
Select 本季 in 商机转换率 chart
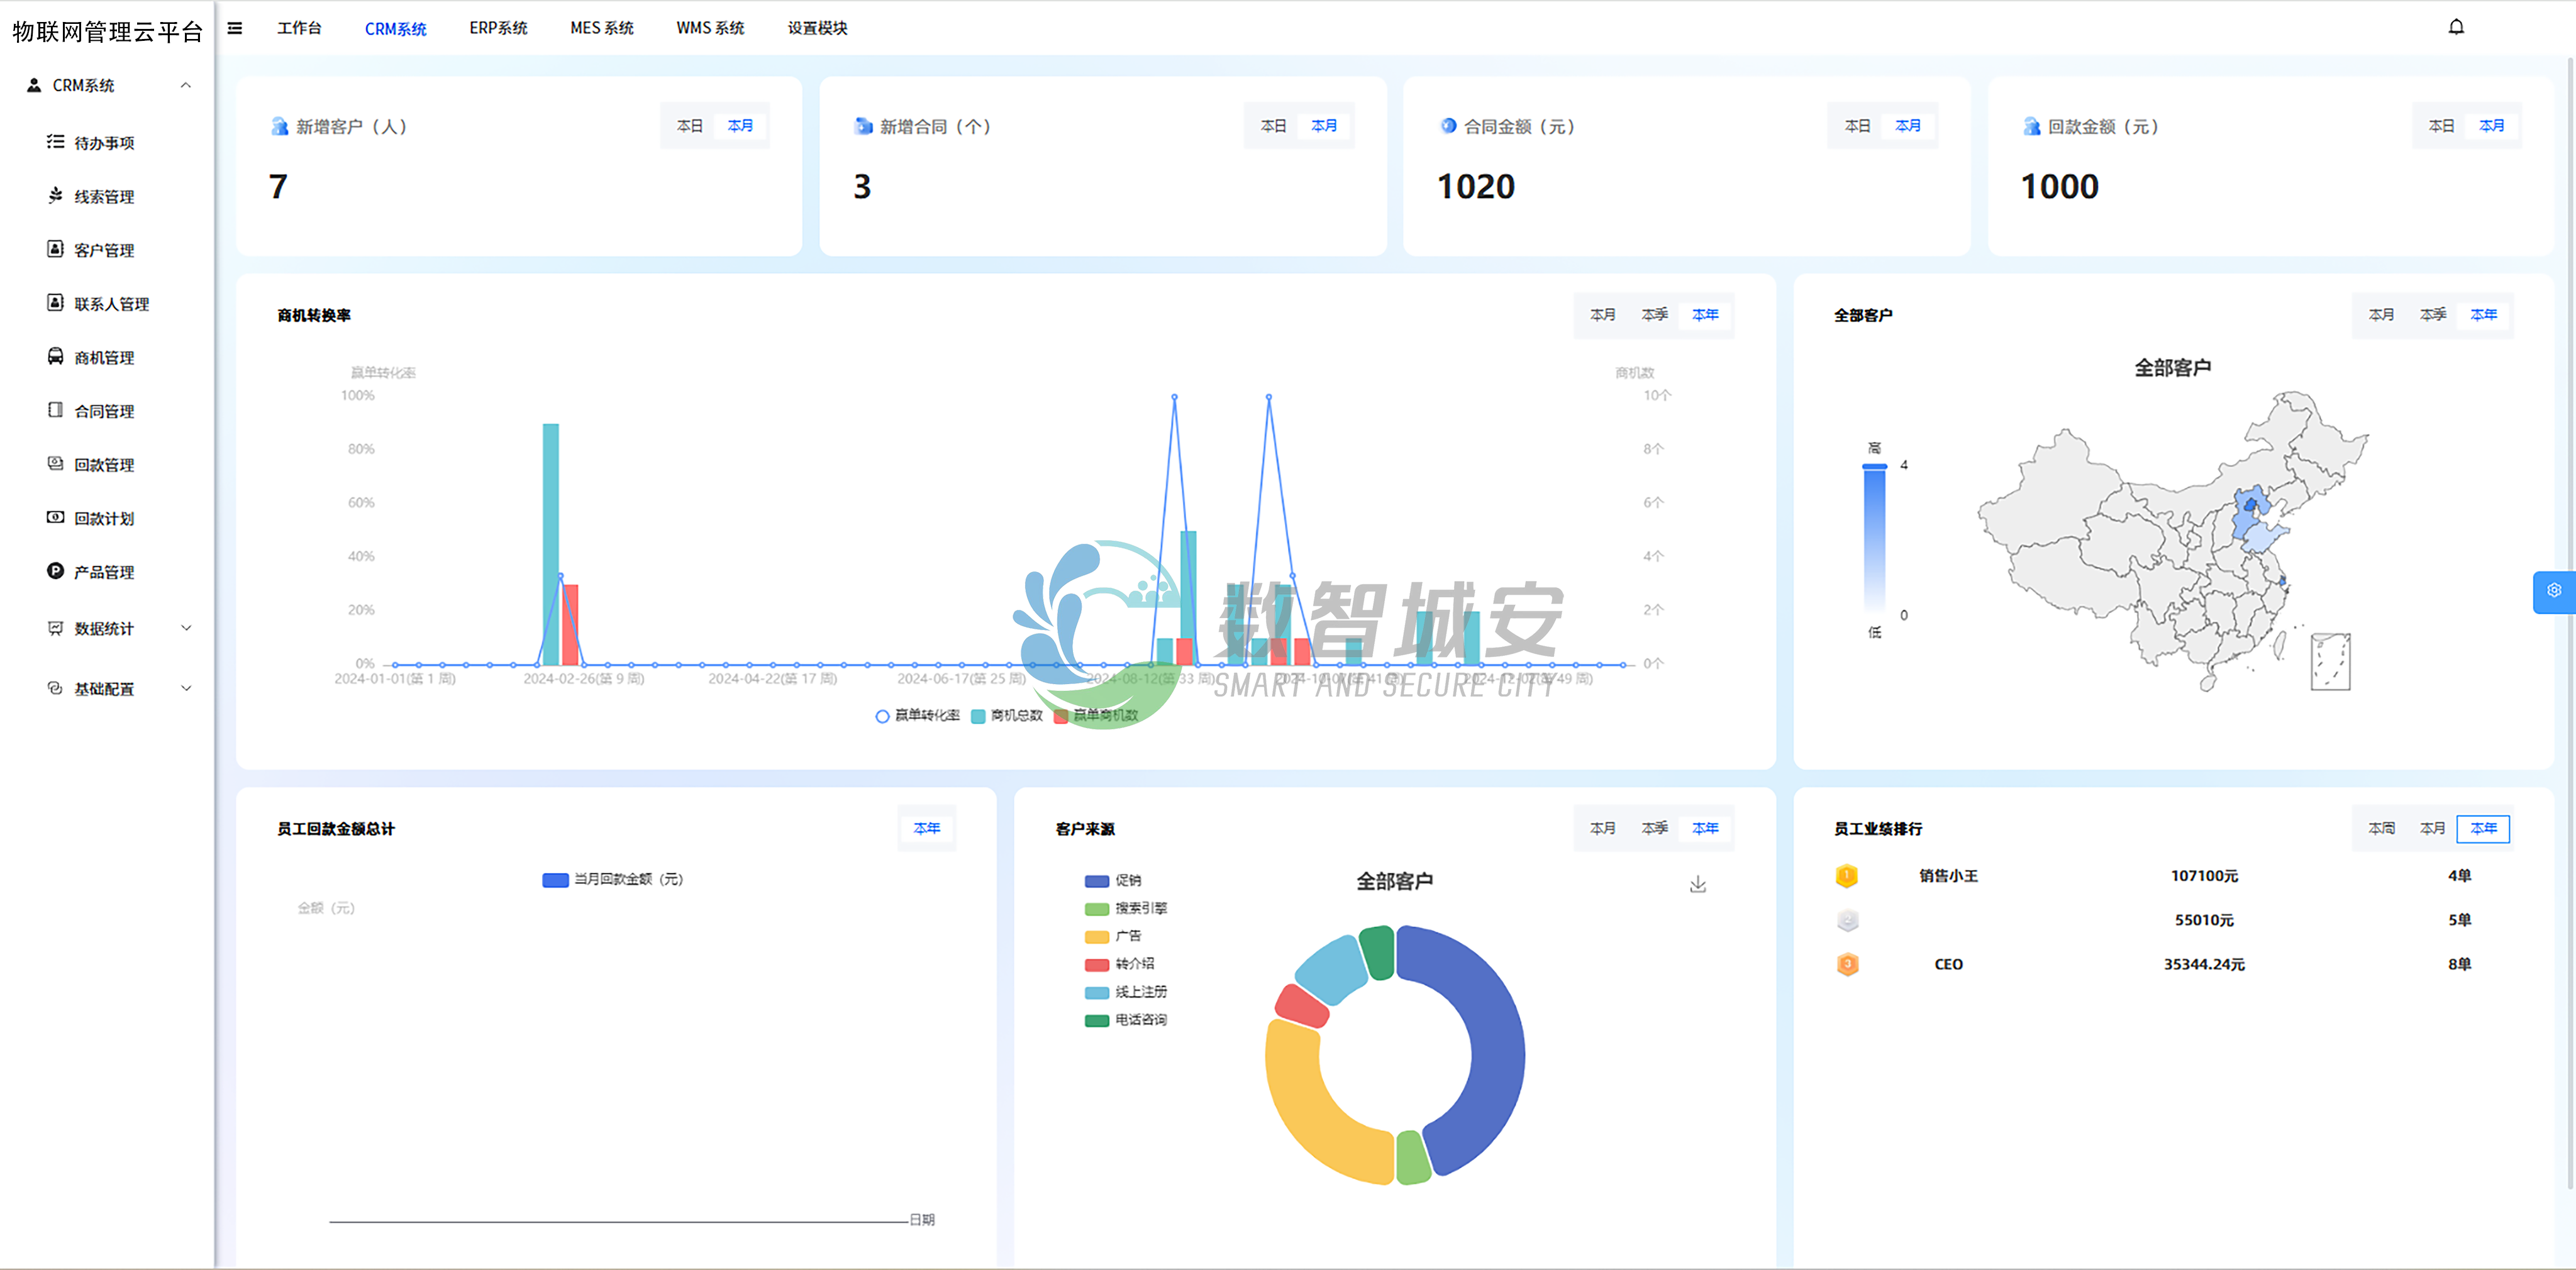[1654, 315]
